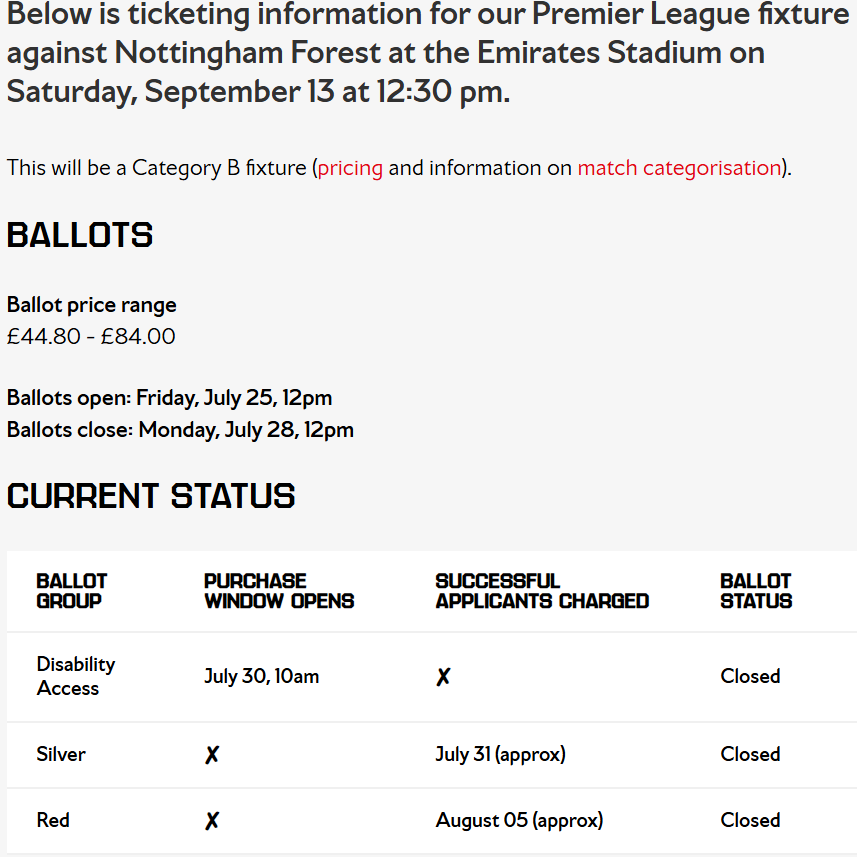Click the BALLOTS section heading

[80, 235]
